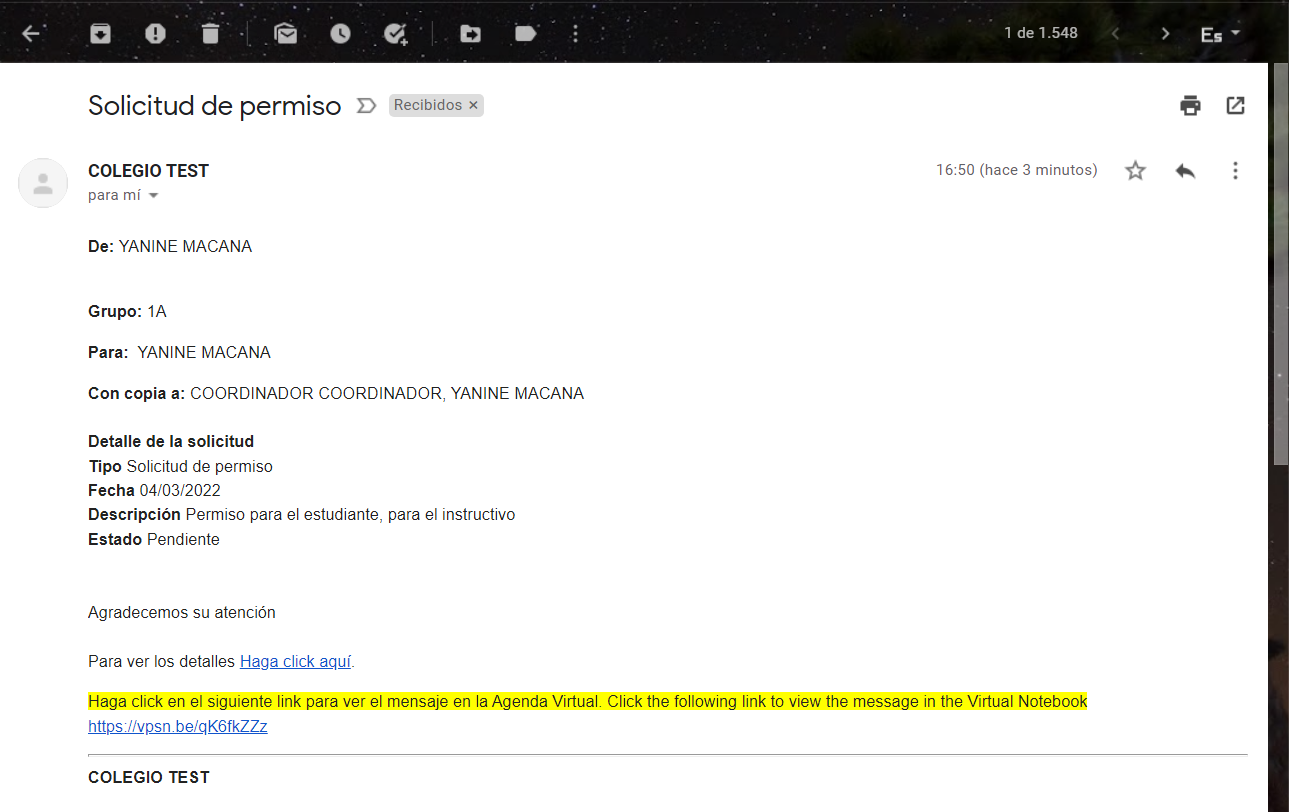Image resolution: width=1289 pixels, height=812 pixels.
Task: Click the '16:50 (hace 3 minutos)' timestamp
Action: pos(1016,170)
